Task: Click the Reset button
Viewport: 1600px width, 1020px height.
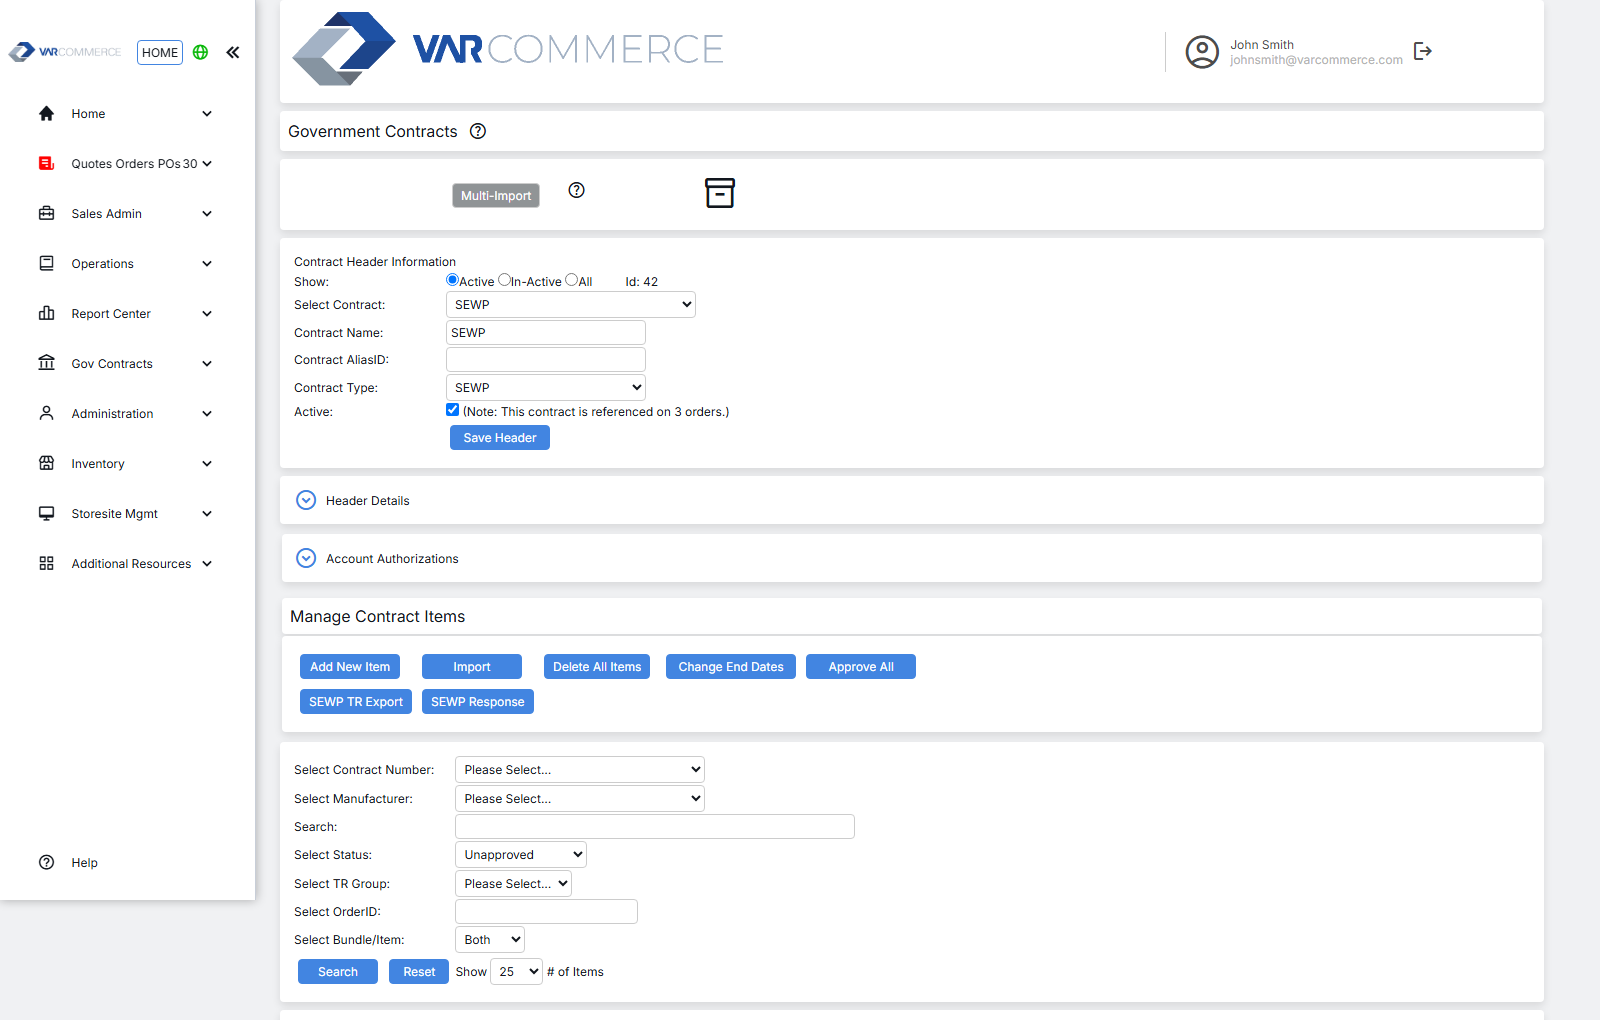Action: [x=419, y=972]
